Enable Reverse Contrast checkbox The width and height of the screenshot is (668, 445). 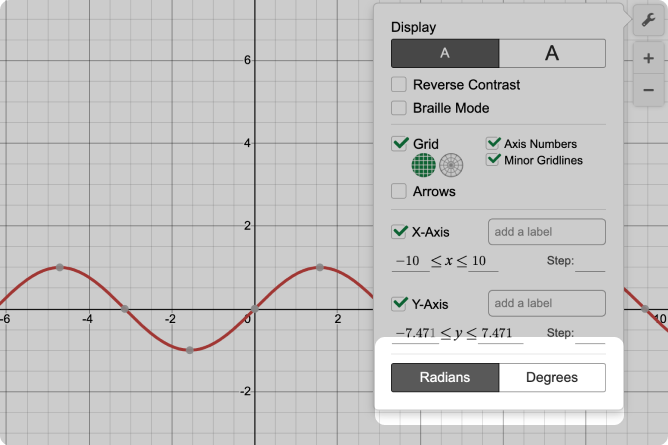(x=399, y=85)
